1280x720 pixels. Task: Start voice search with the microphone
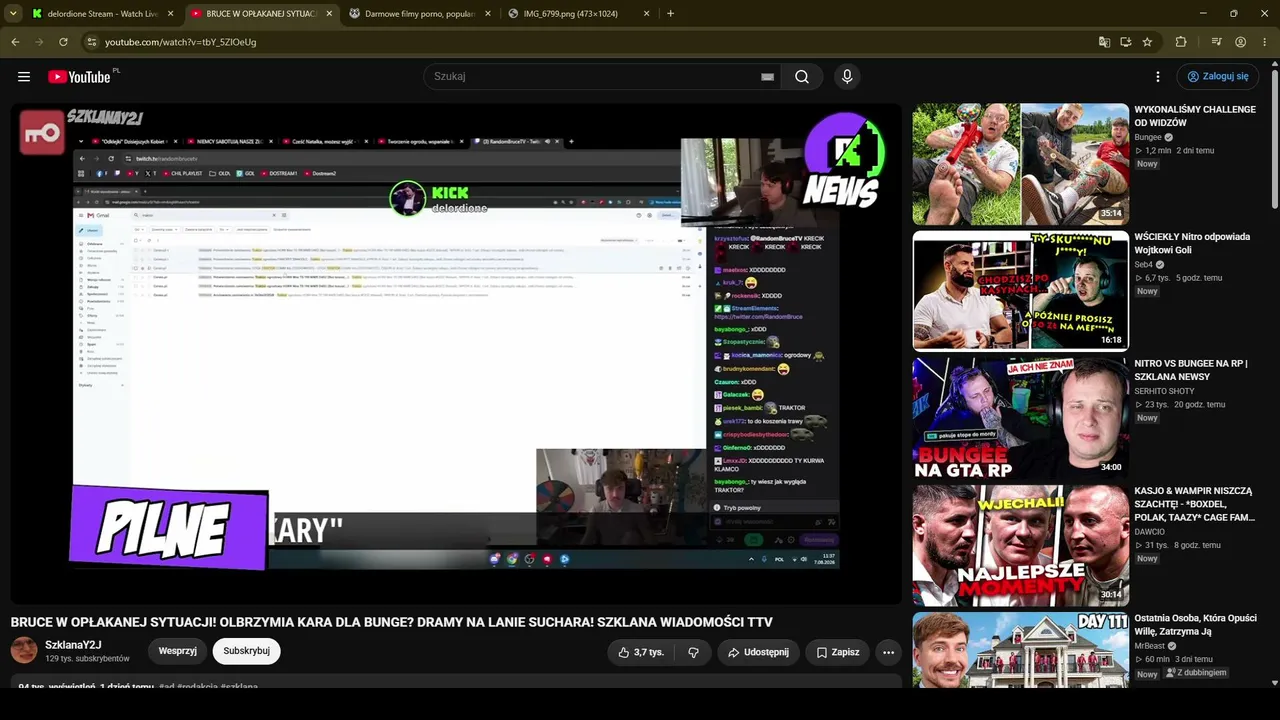coord(847,77)
